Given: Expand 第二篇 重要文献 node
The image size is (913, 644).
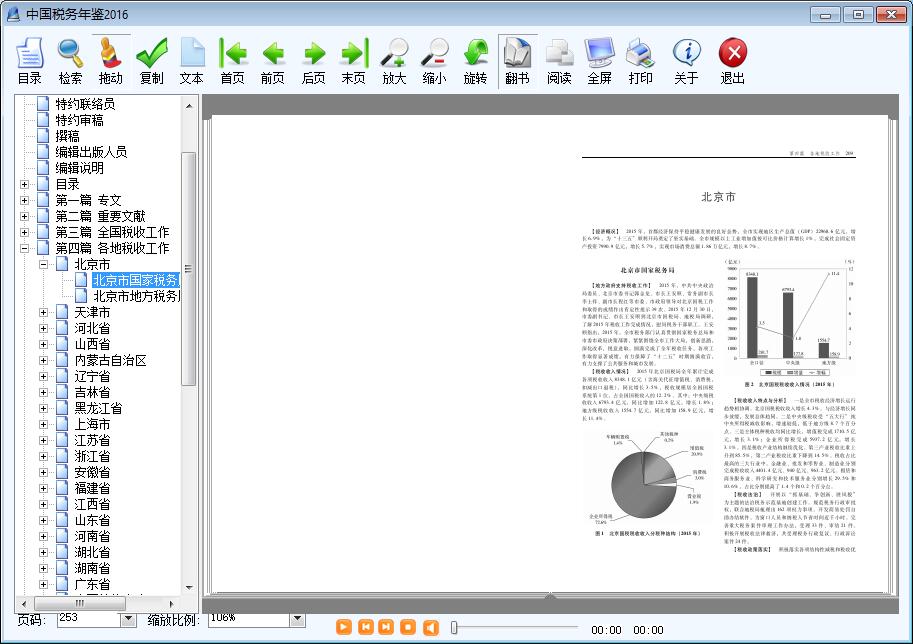Looking at the screenshot, I should tap(24, 217).
